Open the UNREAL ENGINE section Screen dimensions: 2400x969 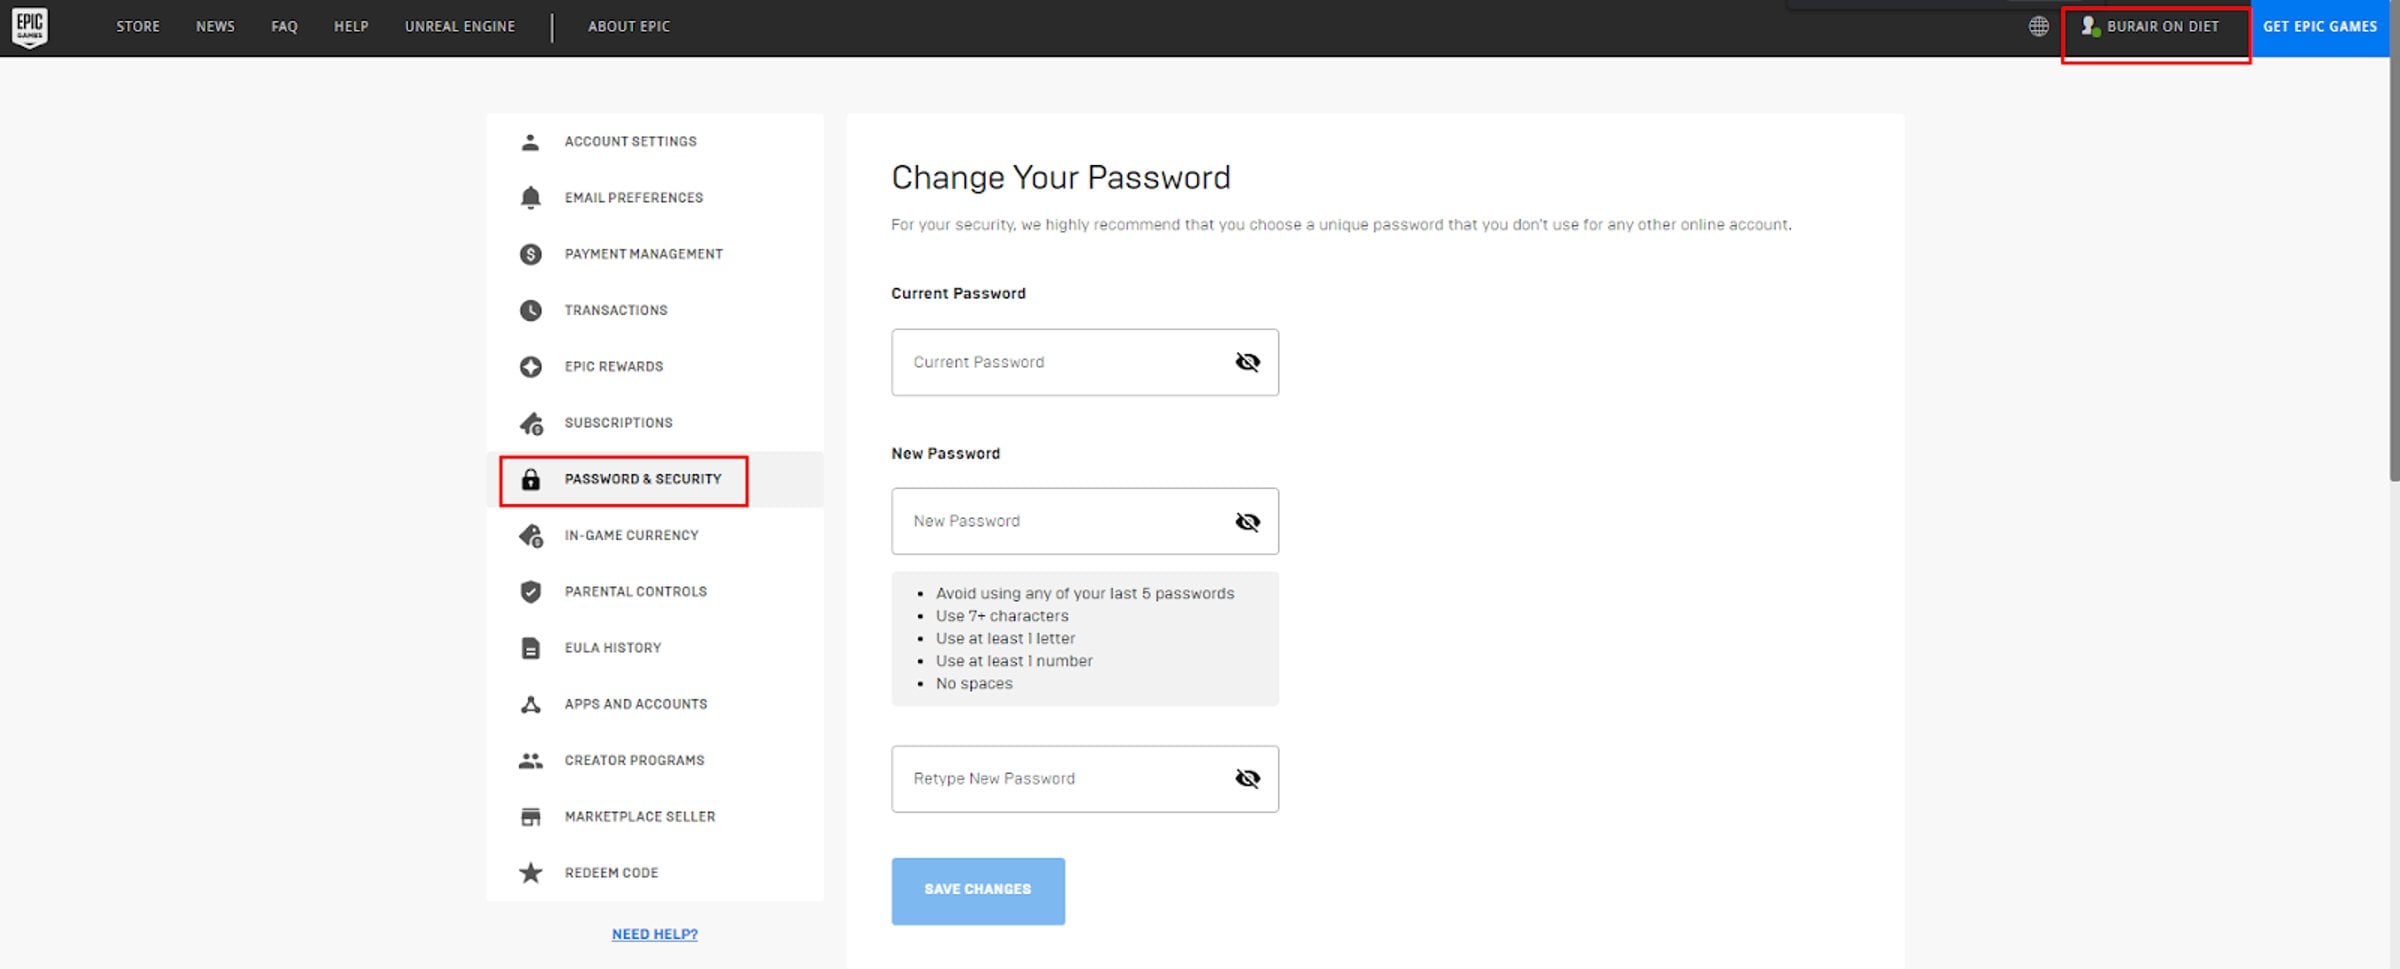(460, 27)
